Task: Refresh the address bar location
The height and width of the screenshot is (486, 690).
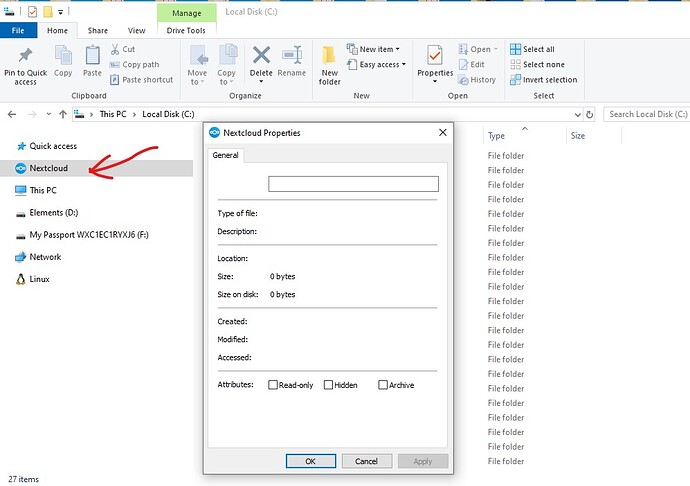Action: click(589, 114)
